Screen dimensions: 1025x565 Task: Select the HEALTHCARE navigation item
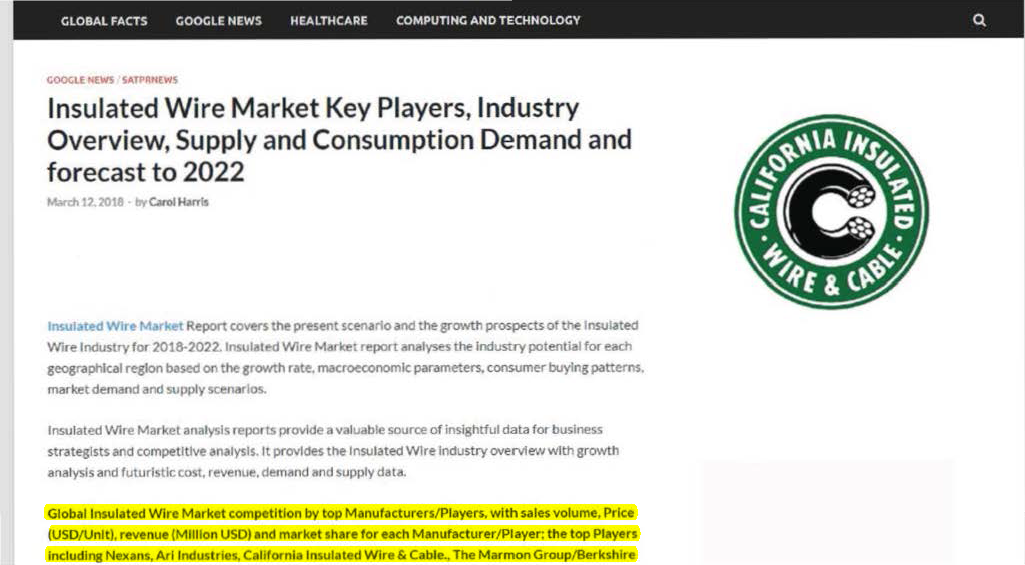[329, 21]
